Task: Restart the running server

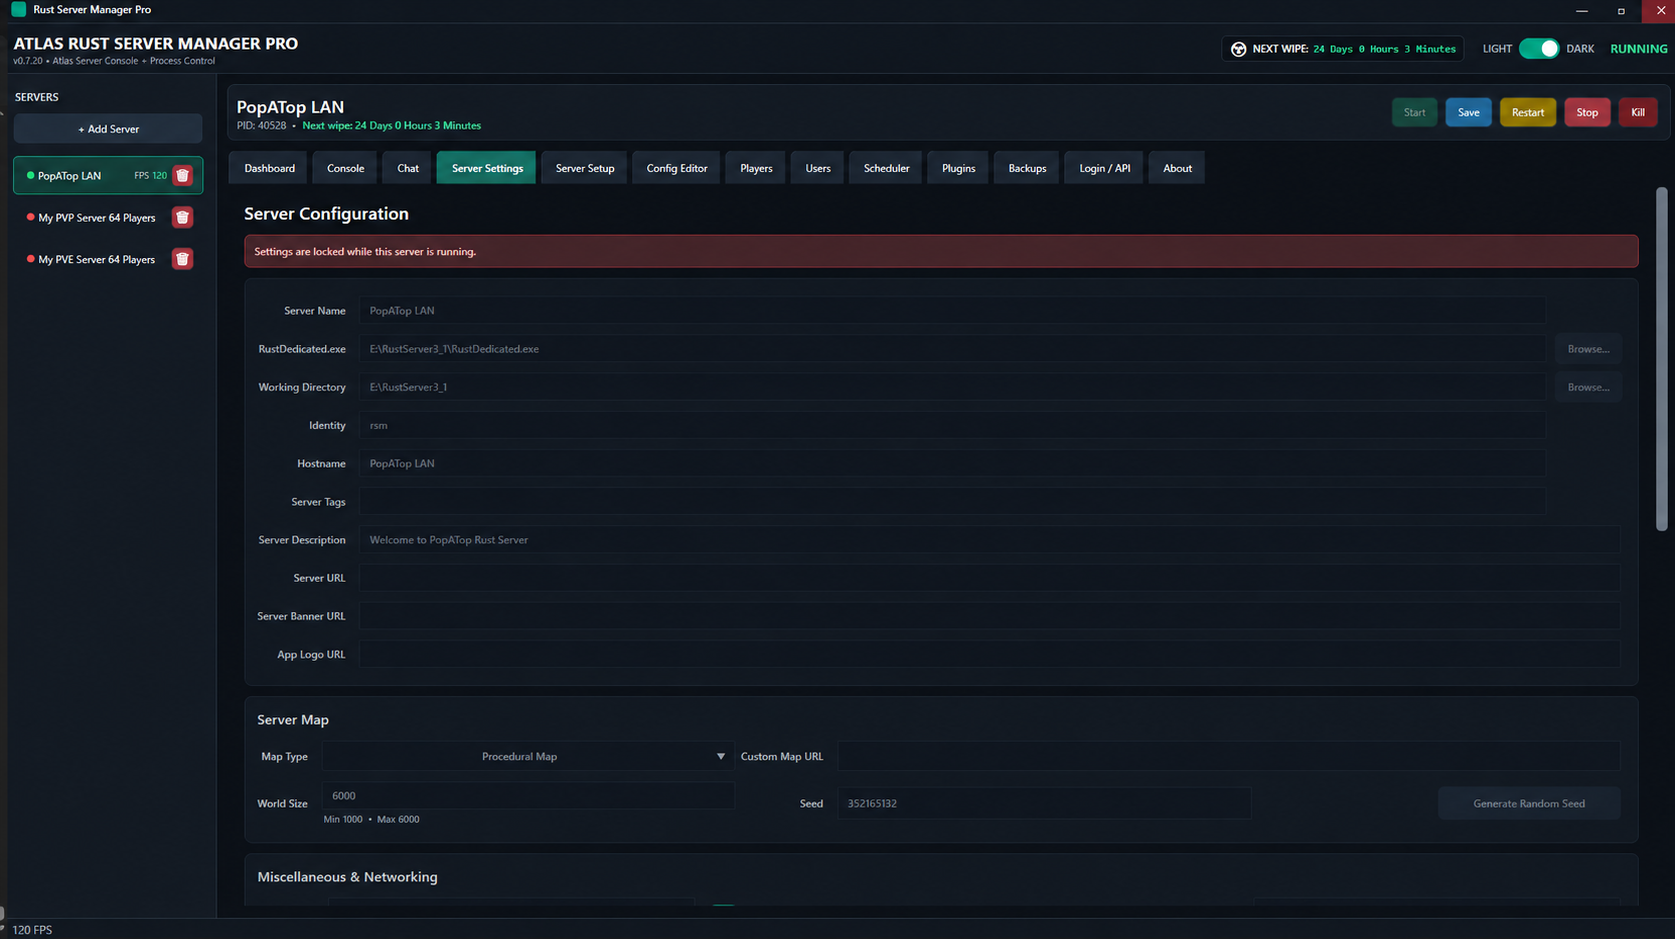Action: pyautogui.click(x=1527, y=112)
